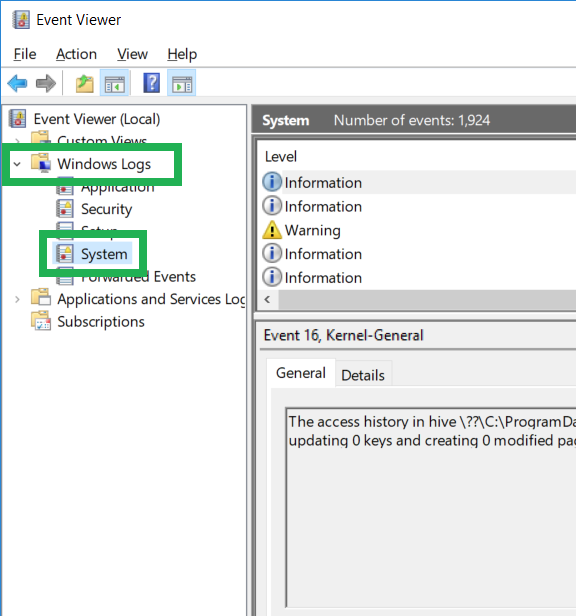
Task: Click the horizontal scrollbar left arrow
Action: point(268,300)
